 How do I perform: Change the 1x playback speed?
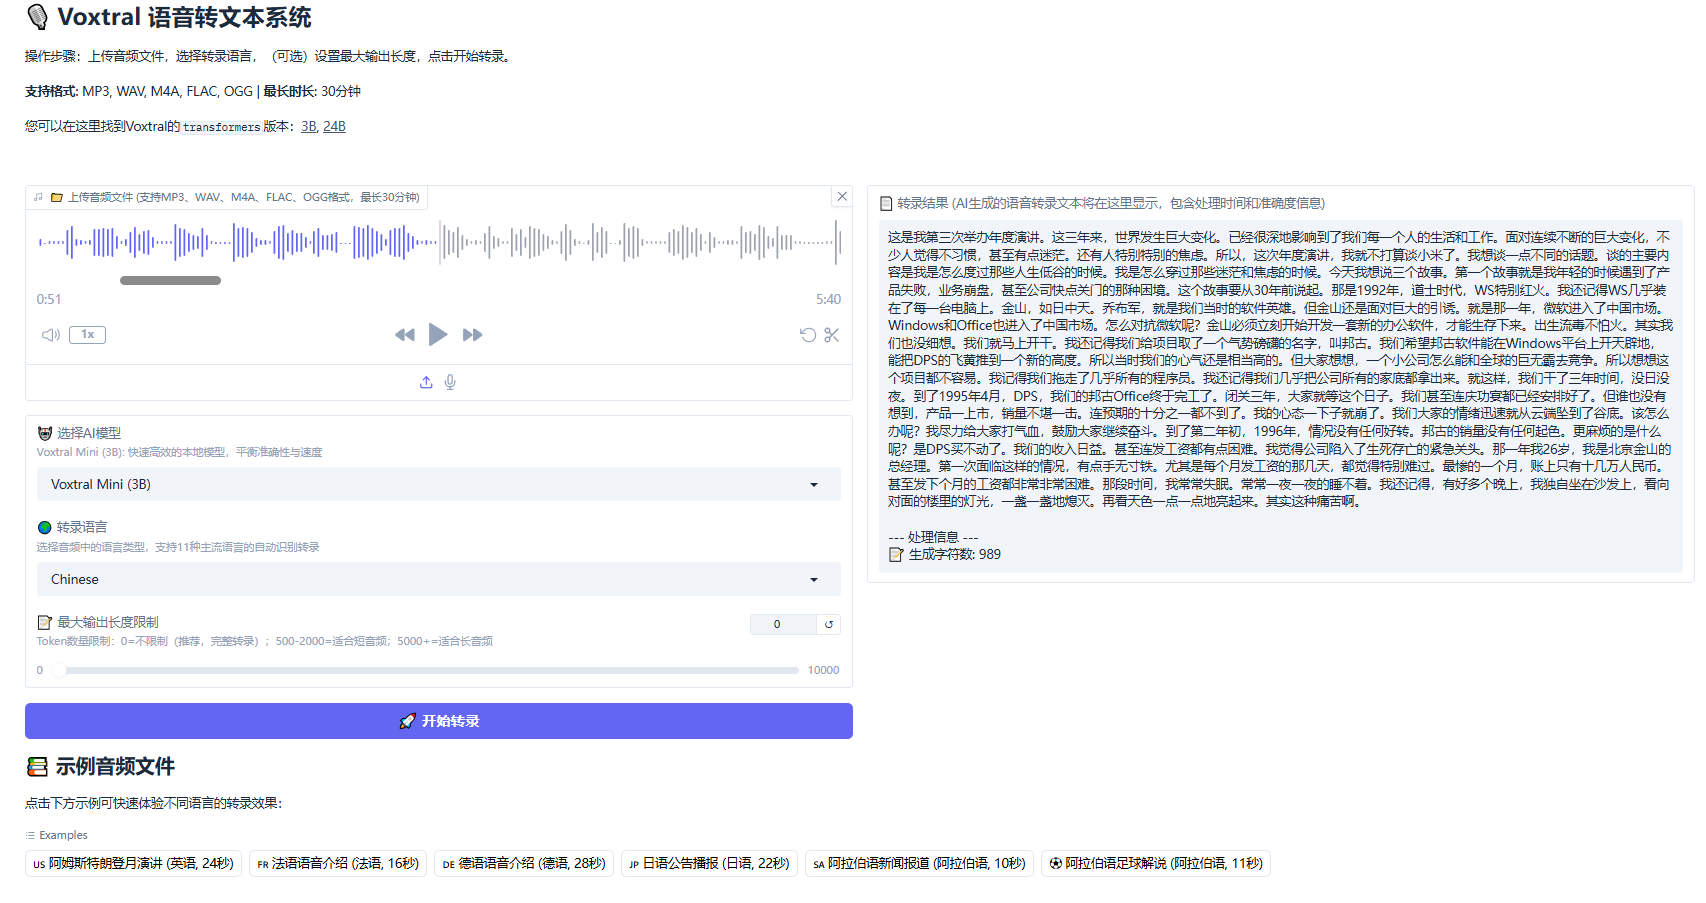coord(88,335)
